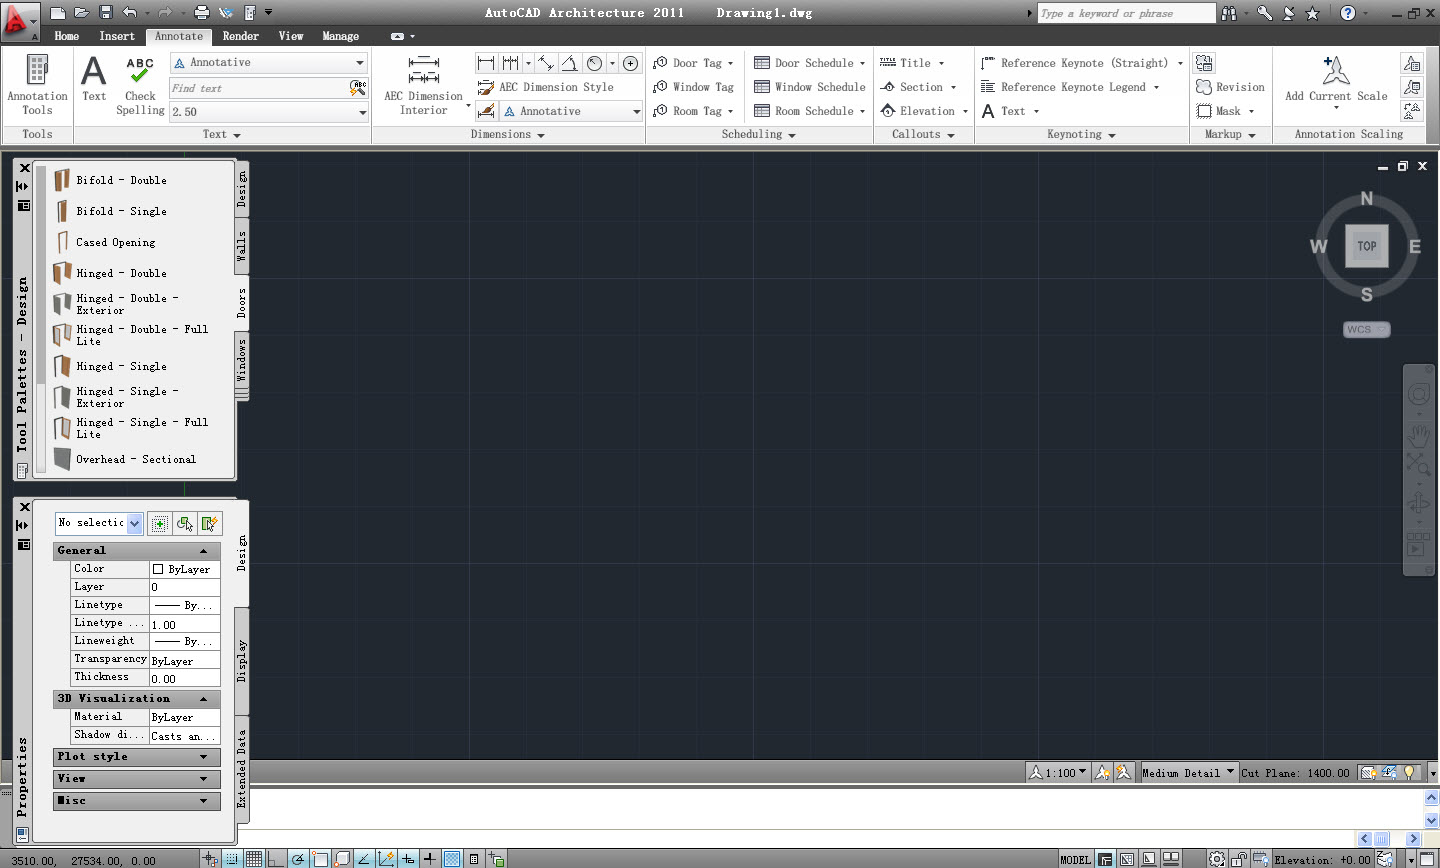1440x868 pixels.
Task: Click the Reference Keynote Legend button
Action: coord(1070,87)
